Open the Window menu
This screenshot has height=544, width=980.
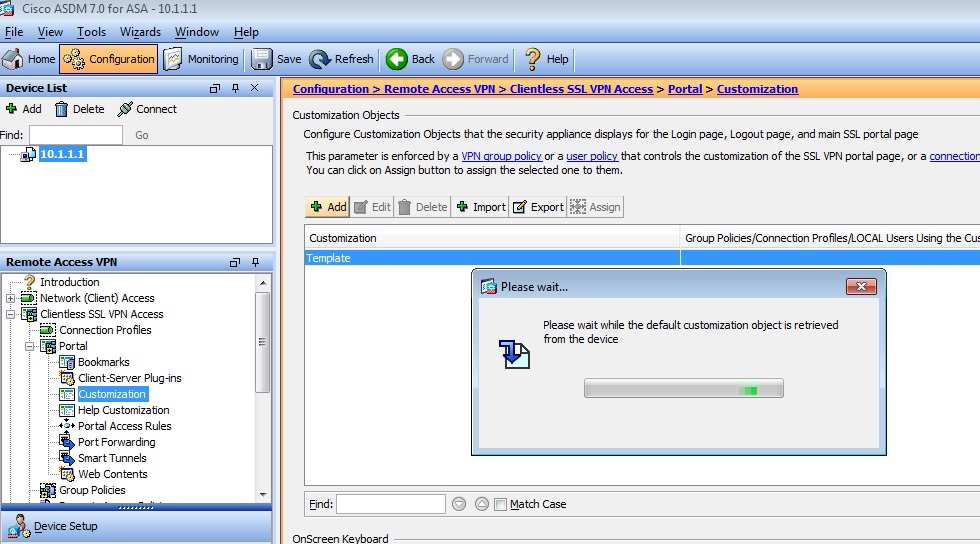coord(197,32)
